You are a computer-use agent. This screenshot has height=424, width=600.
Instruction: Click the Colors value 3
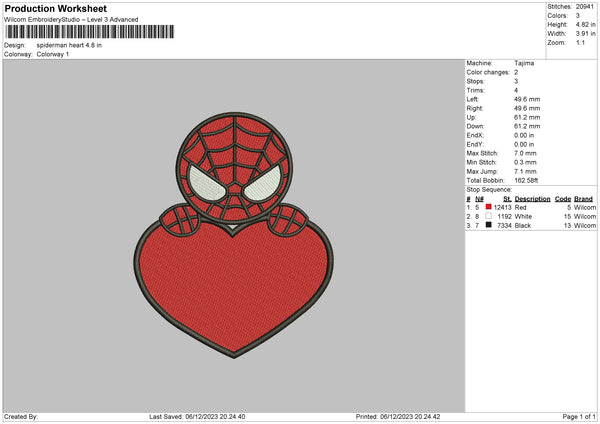pyautogui.click(x=578, y=16)
